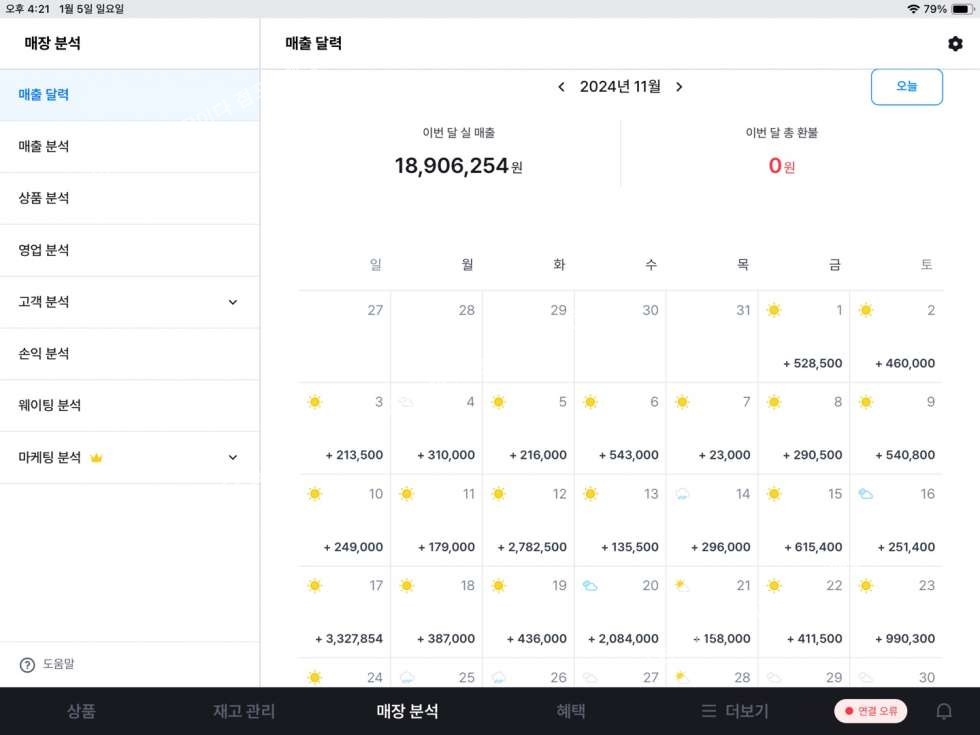Screen dimensions: 980x735
Task: Click the crown icon beside 마케팅 분석
Action: tap(96, 458)
